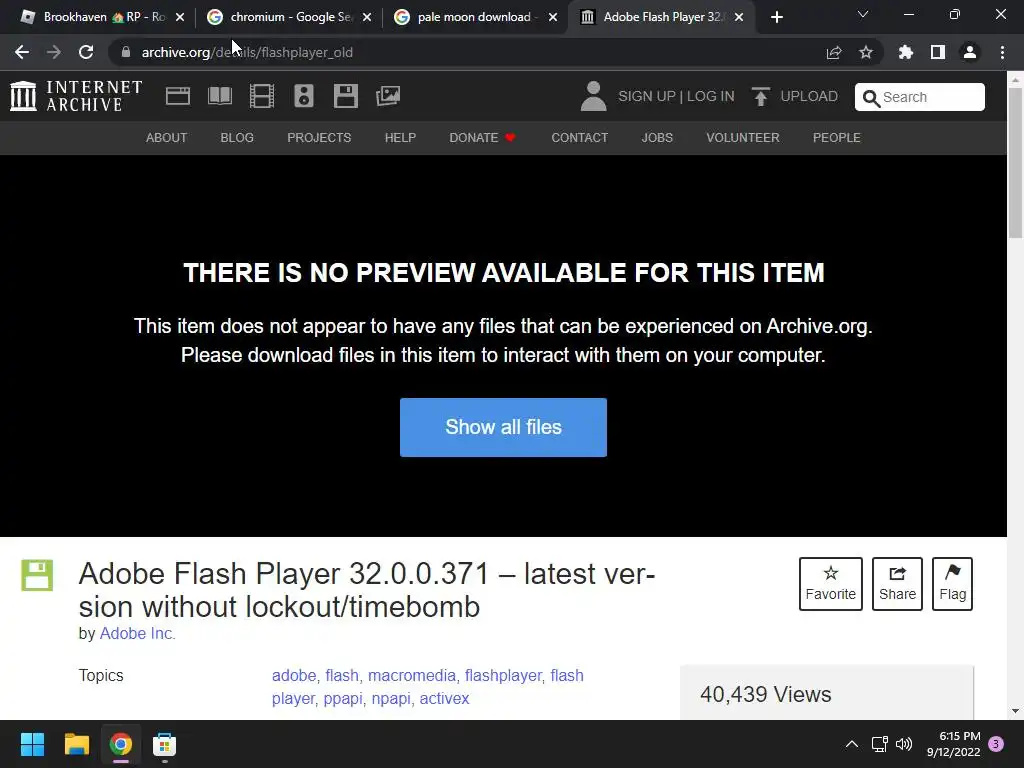Viewport: 1024px width, 768px height.
Task: Close the pale moon download tab
Action: (x=553, y=18)
